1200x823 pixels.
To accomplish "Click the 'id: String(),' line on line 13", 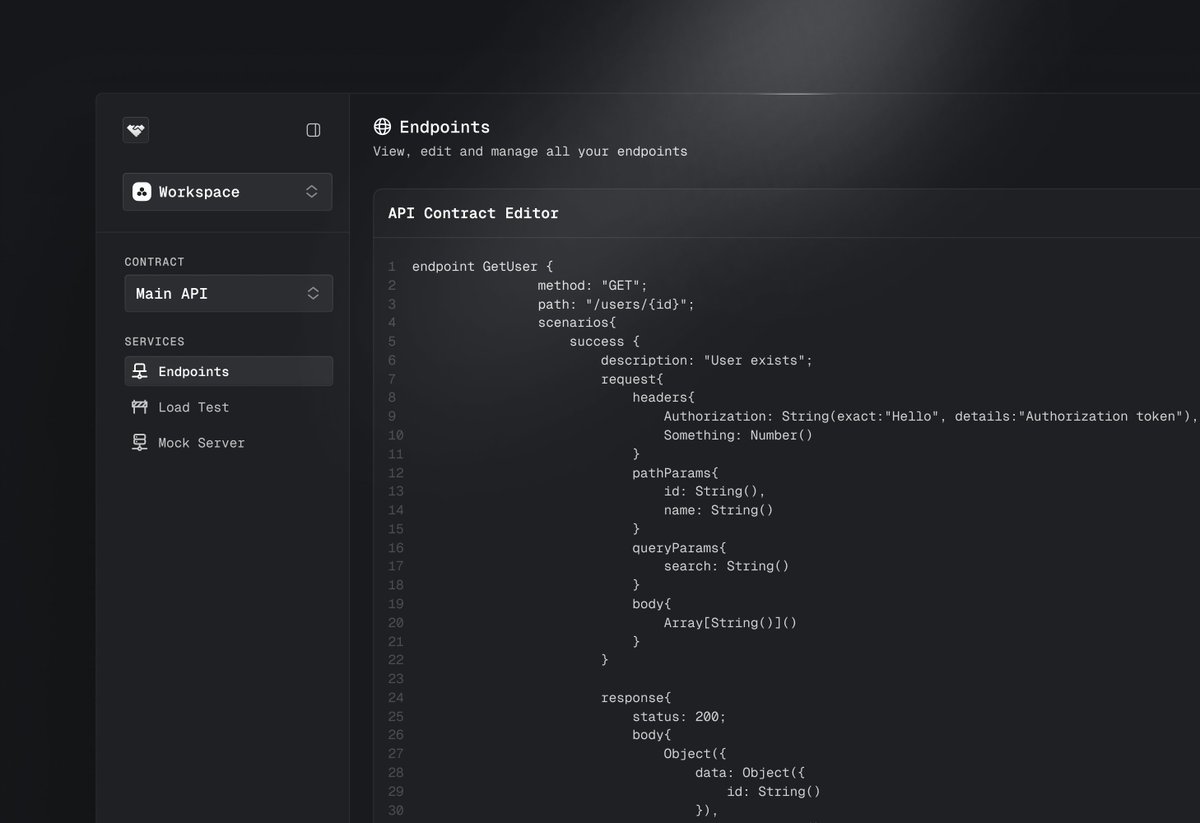I will tap(715, 491).
